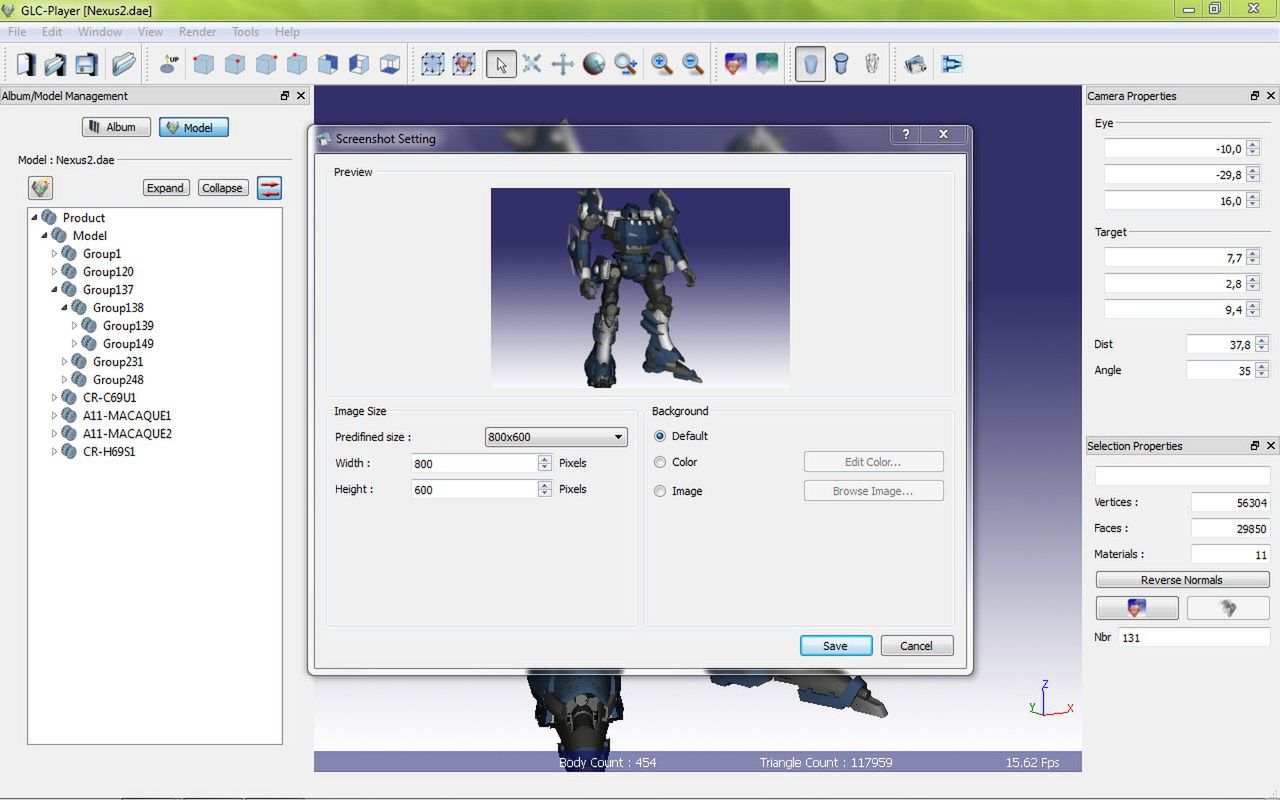Click the green swap visible space icon
The height and width of the screenshot is (800, 1280).
(x=767, y=65)
